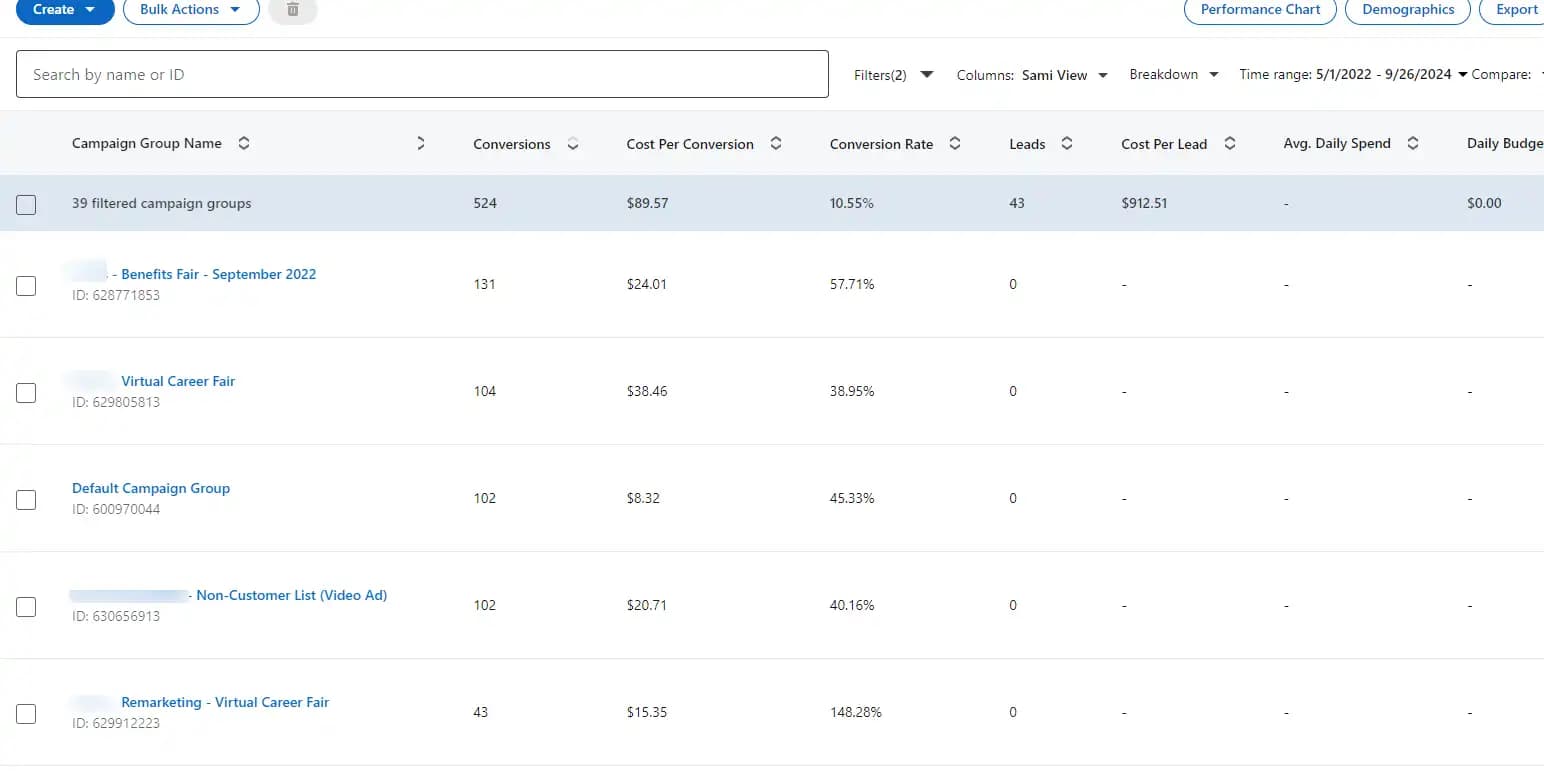The height and width of the screenshot is (771, 1544).
Task: Click ID: 628771853 text
Action: click(x=116, y=295)
